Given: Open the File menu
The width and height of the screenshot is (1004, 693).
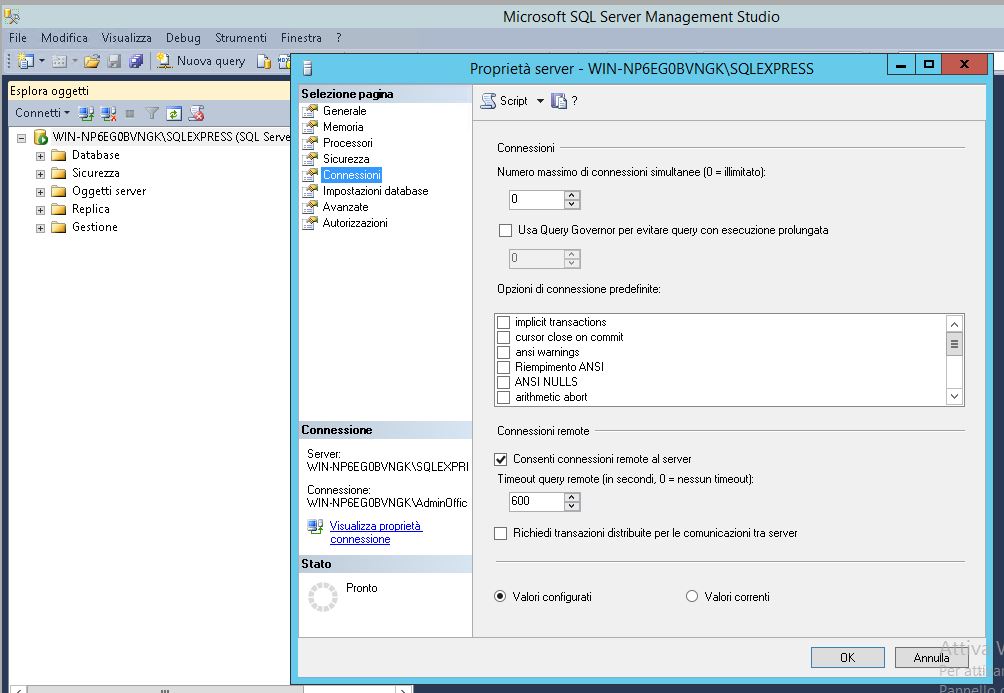Looking at the screenshot, I should [18, 38].
